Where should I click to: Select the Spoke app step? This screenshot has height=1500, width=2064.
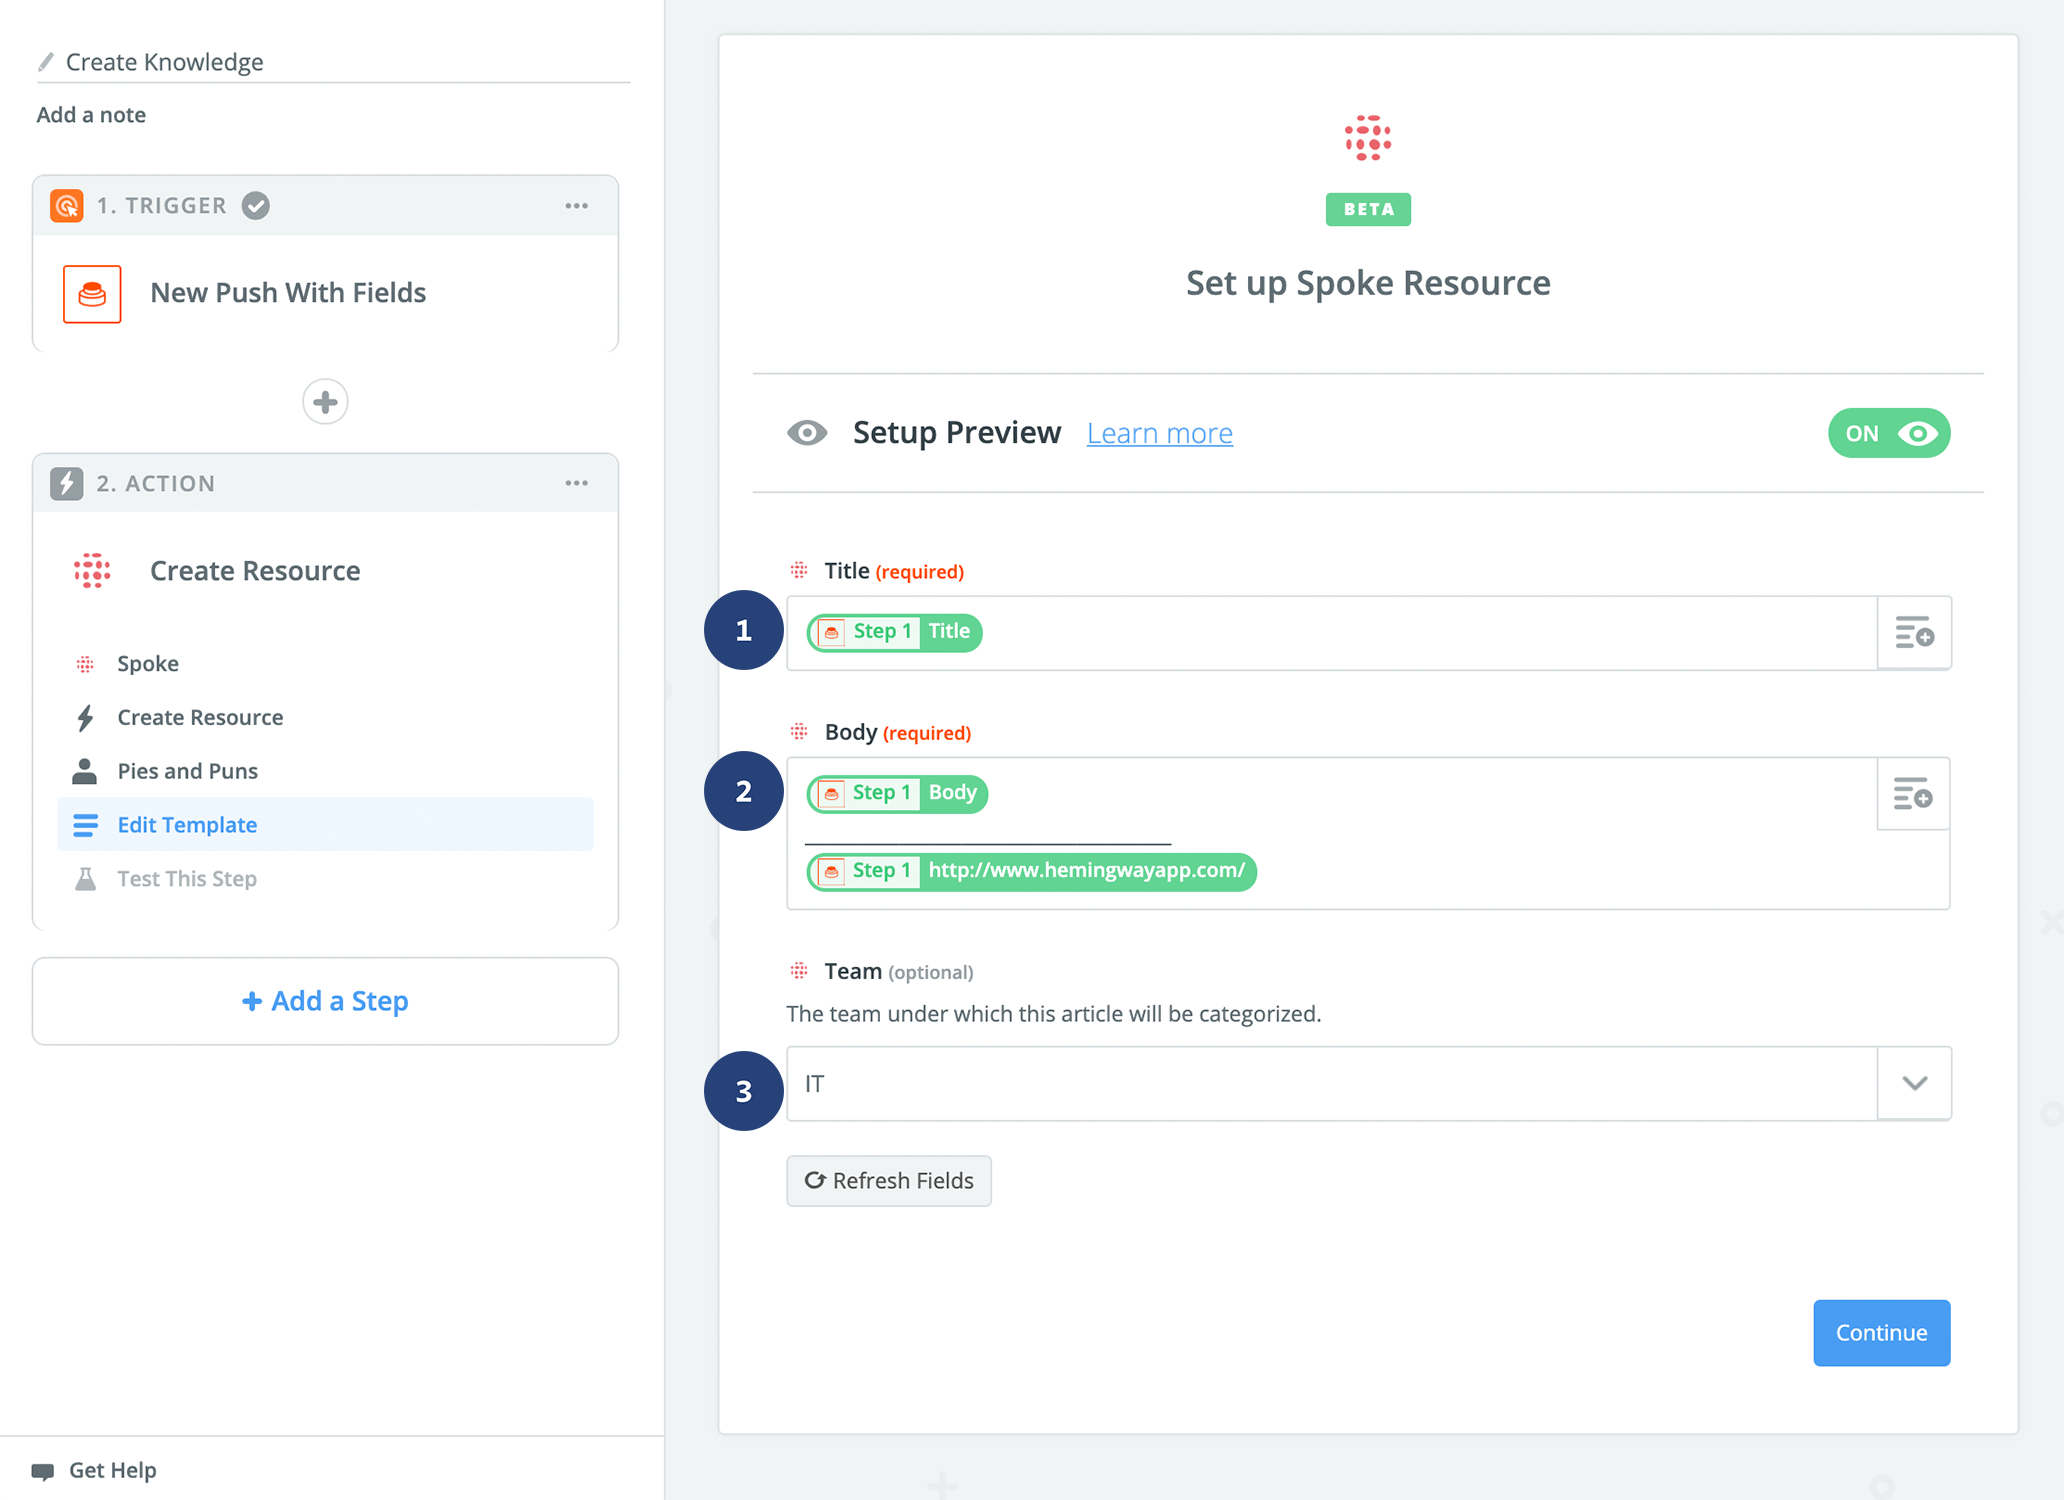325,664
